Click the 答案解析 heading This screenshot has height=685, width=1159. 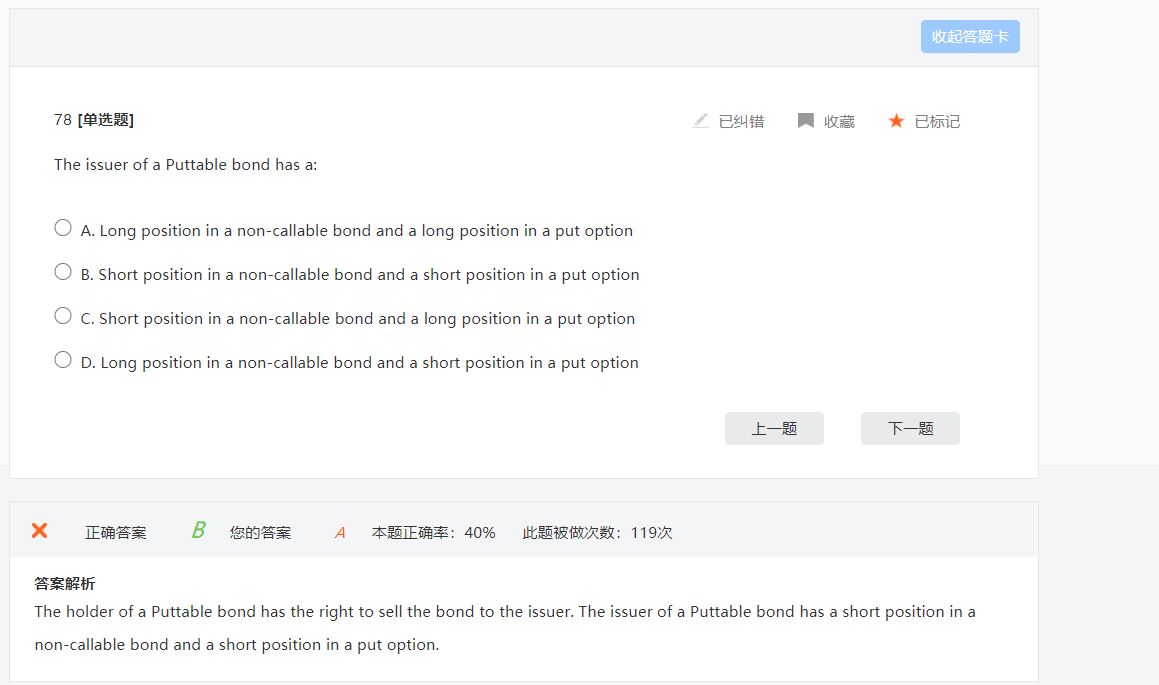(x=65, y=584)
